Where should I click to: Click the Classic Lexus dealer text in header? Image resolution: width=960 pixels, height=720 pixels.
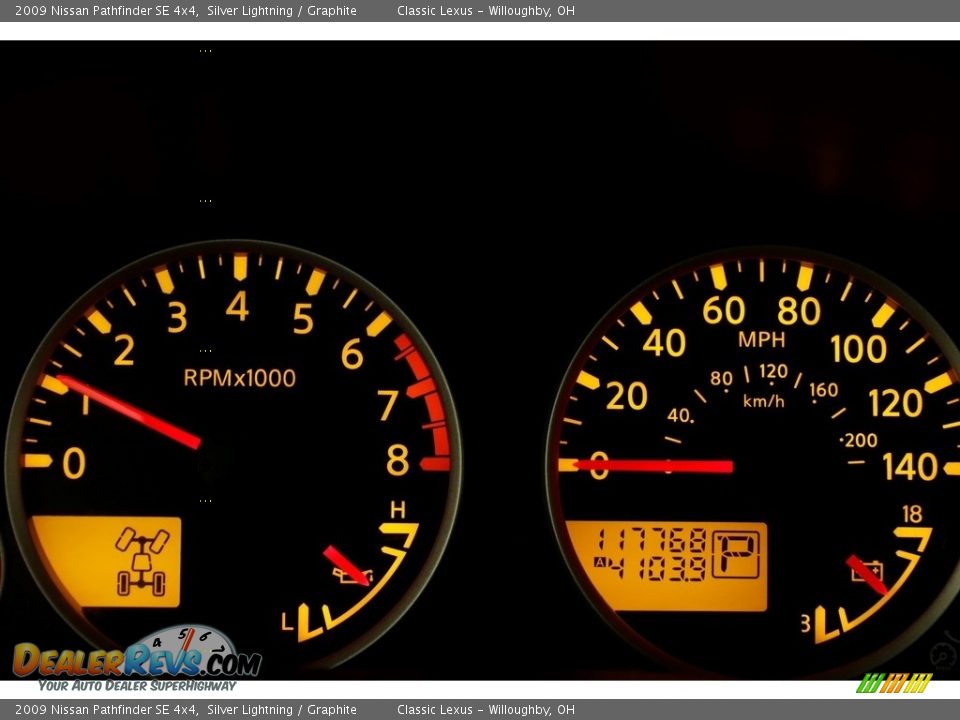coord(485,11)
